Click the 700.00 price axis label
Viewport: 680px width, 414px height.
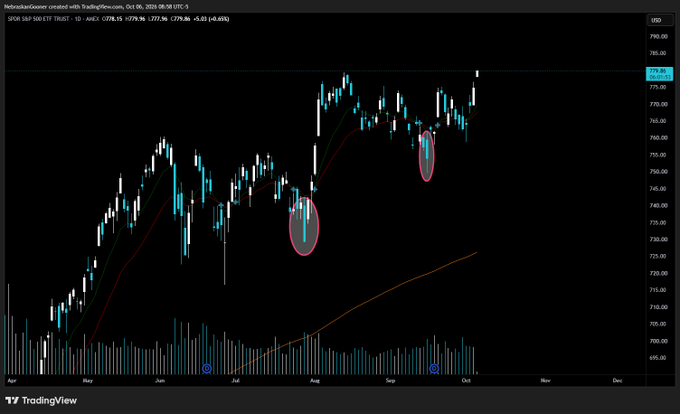[658, 341]
